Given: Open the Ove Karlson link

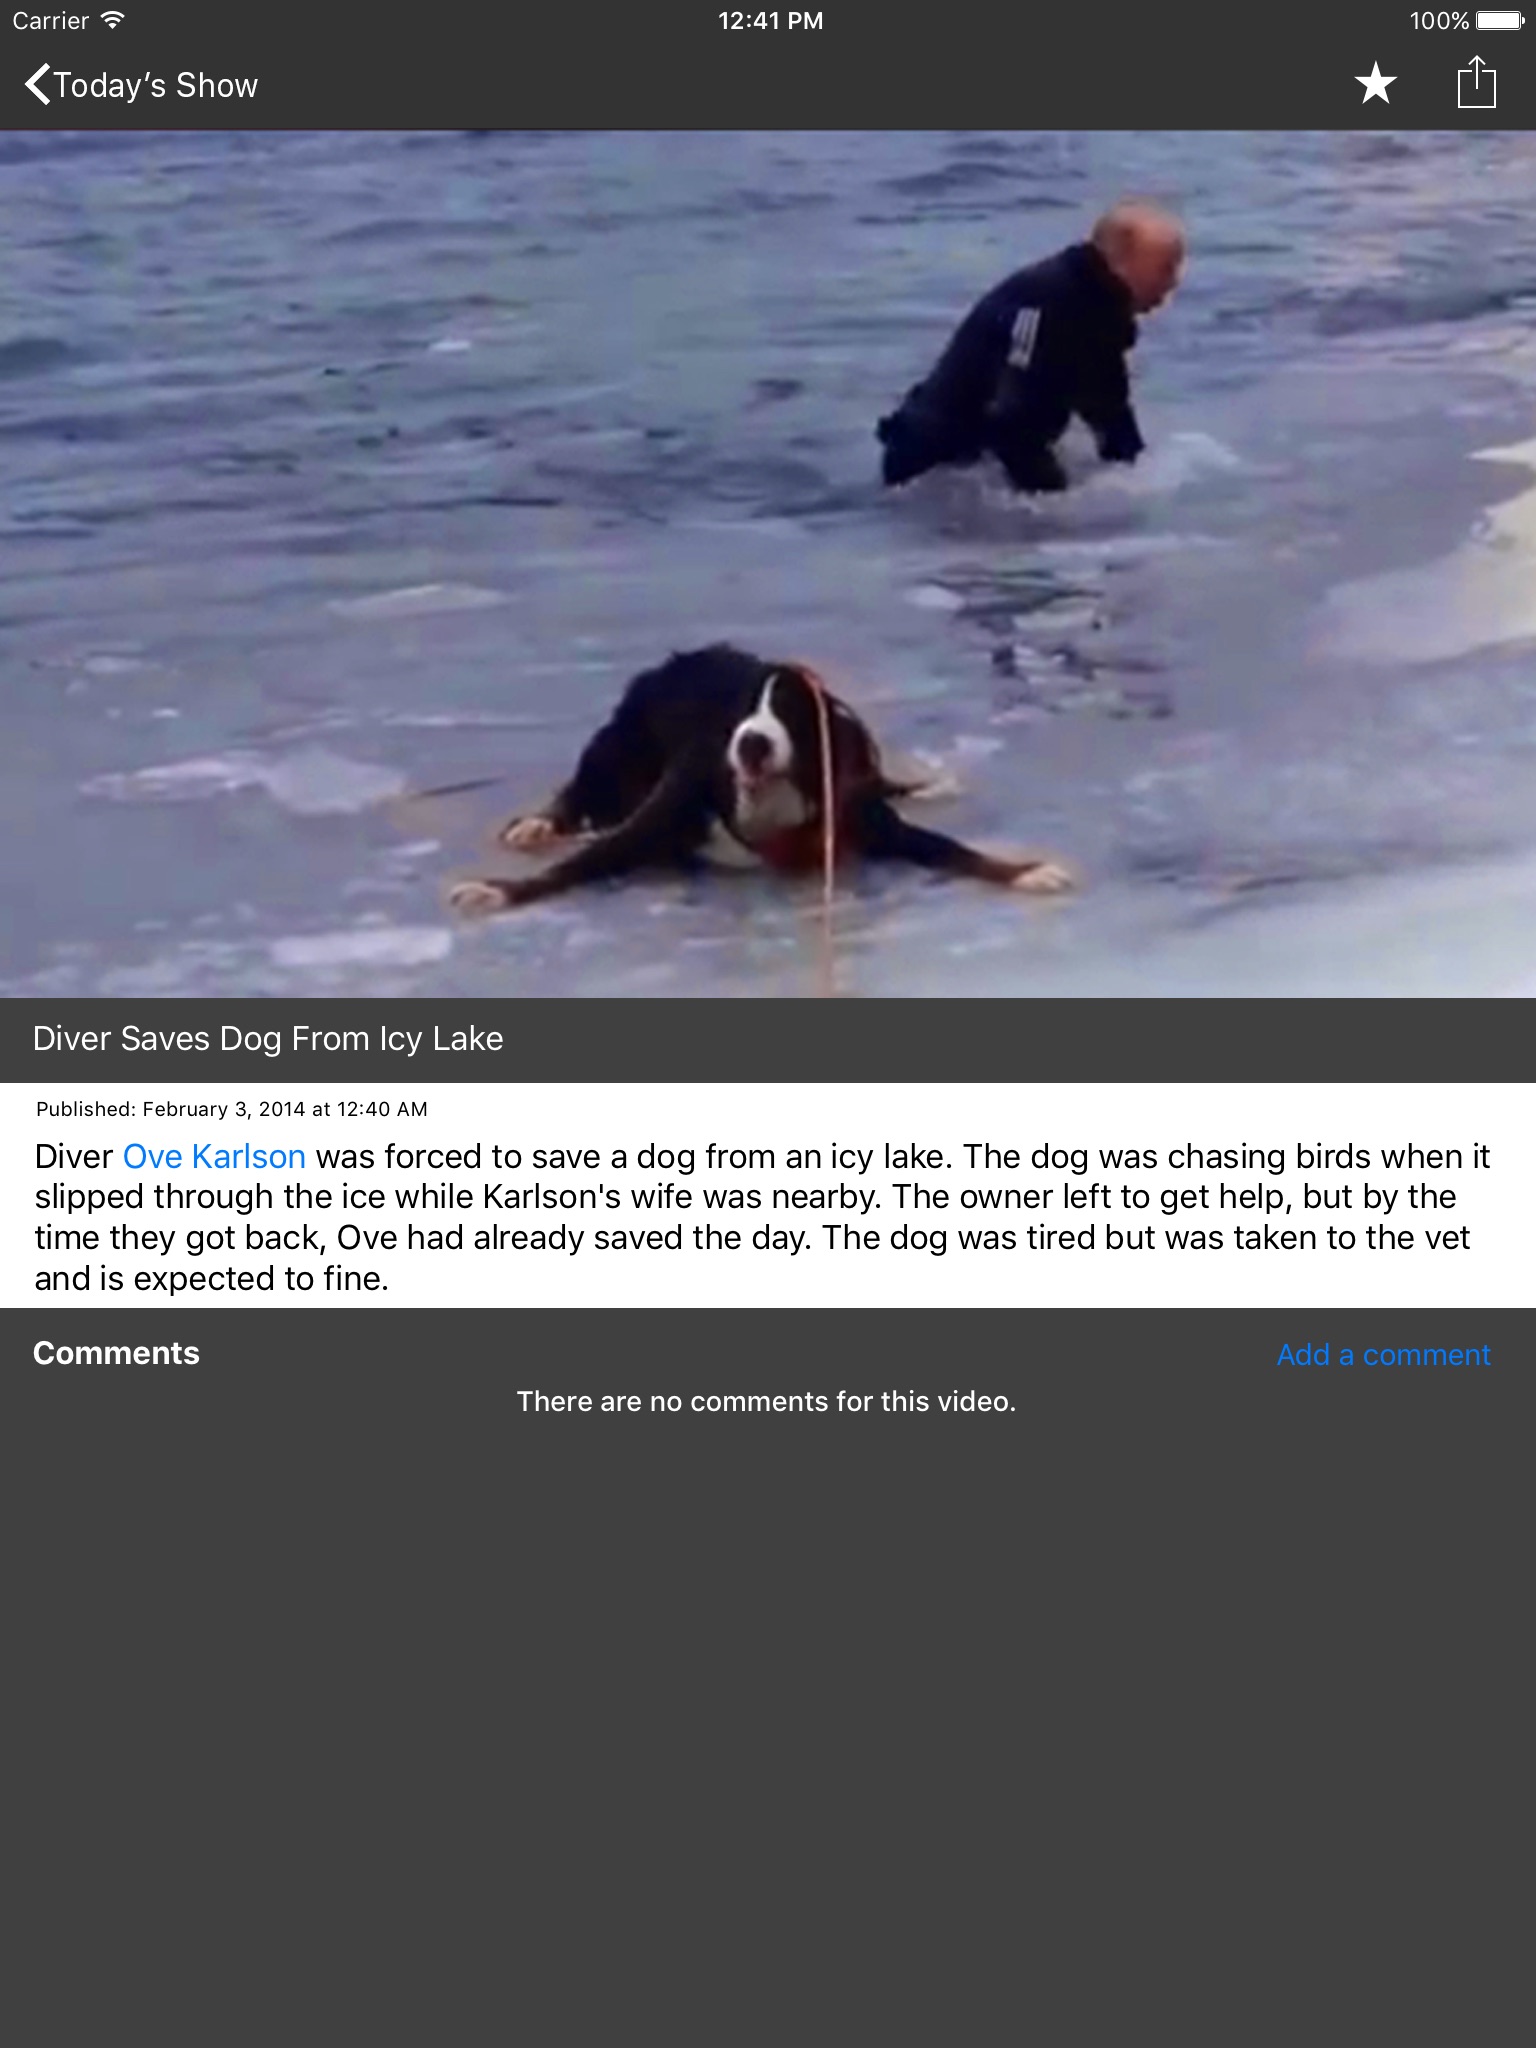Looking at the screenshot, I should pyautogui.click(x=214, y=1157).
